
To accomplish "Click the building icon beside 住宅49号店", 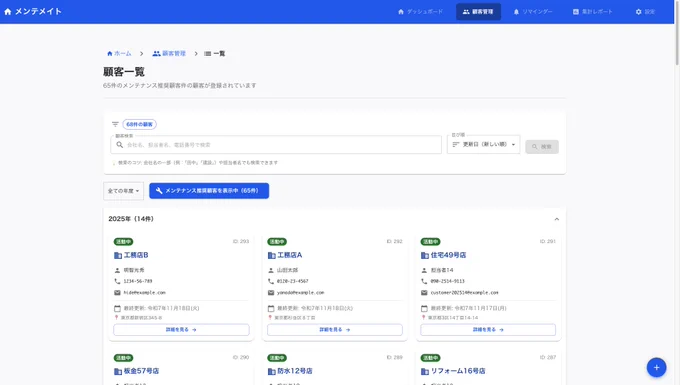I will tap(425, 255).
